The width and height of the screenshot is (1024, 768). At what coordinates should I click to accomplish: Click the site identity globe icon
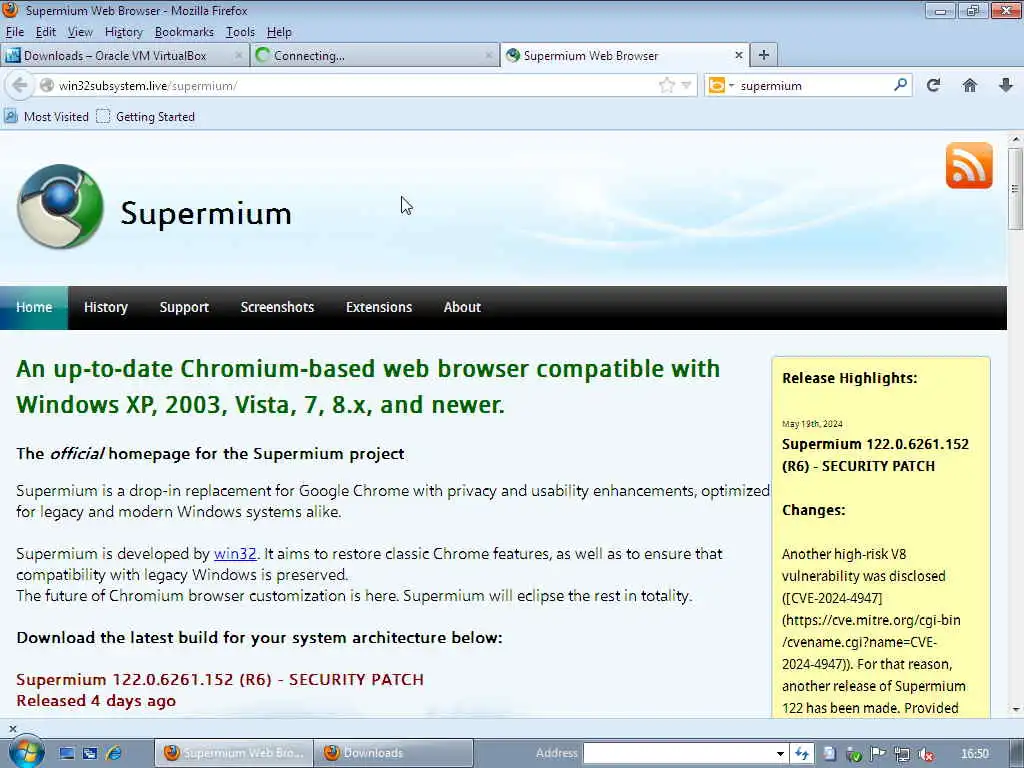pyautogui.click(x=46, y=86)
